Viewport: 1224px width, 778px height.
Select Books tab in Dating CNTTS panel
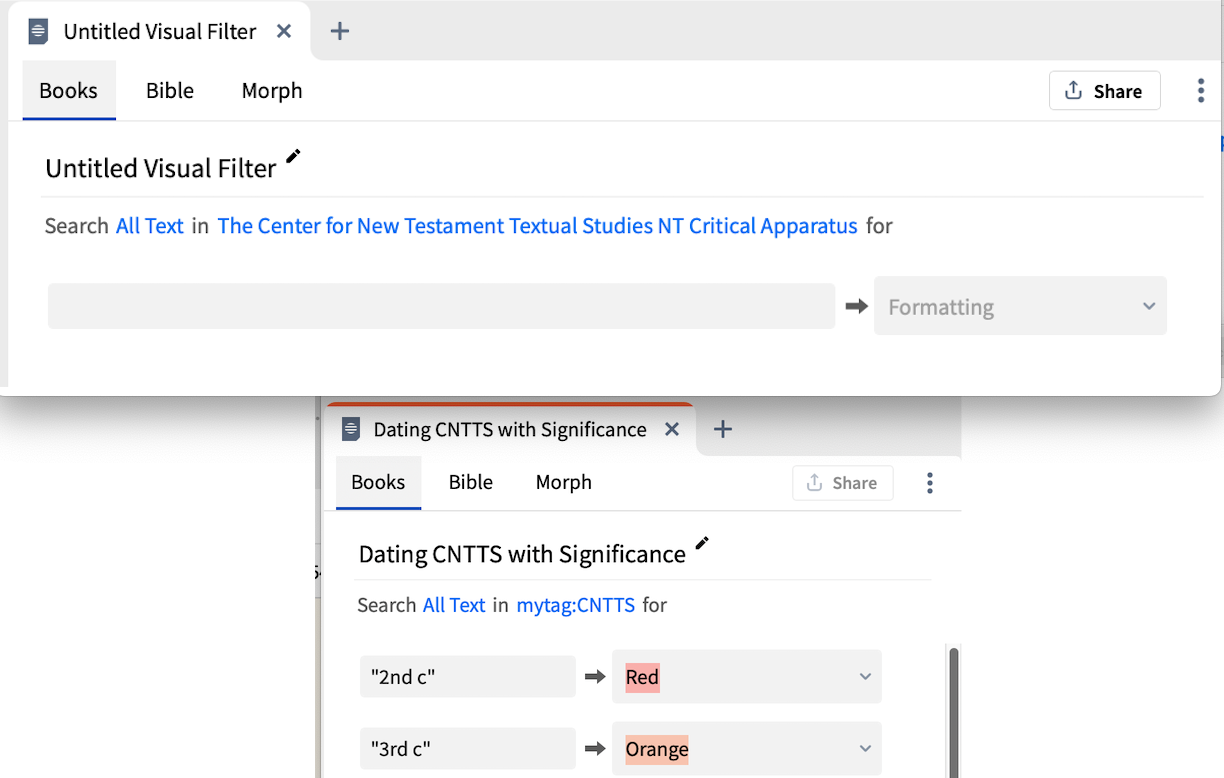(378, 482)
